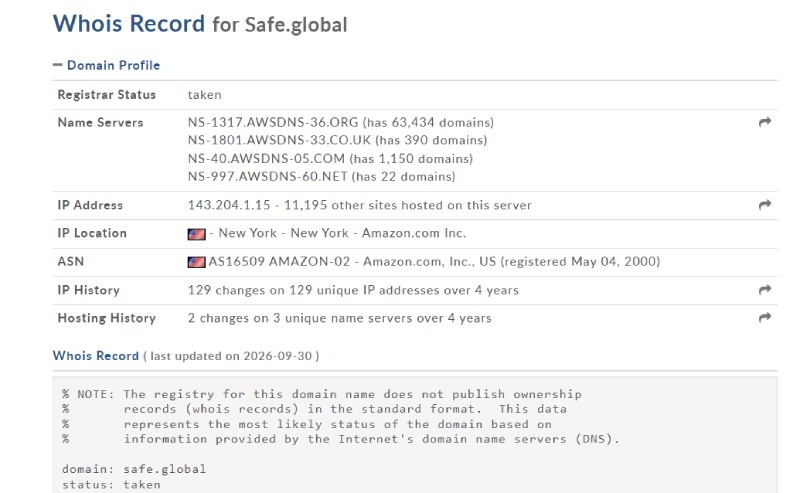Click the IP Location label
Image resolution: width=800 pixels, height=493 pixels.
point(92,233)
